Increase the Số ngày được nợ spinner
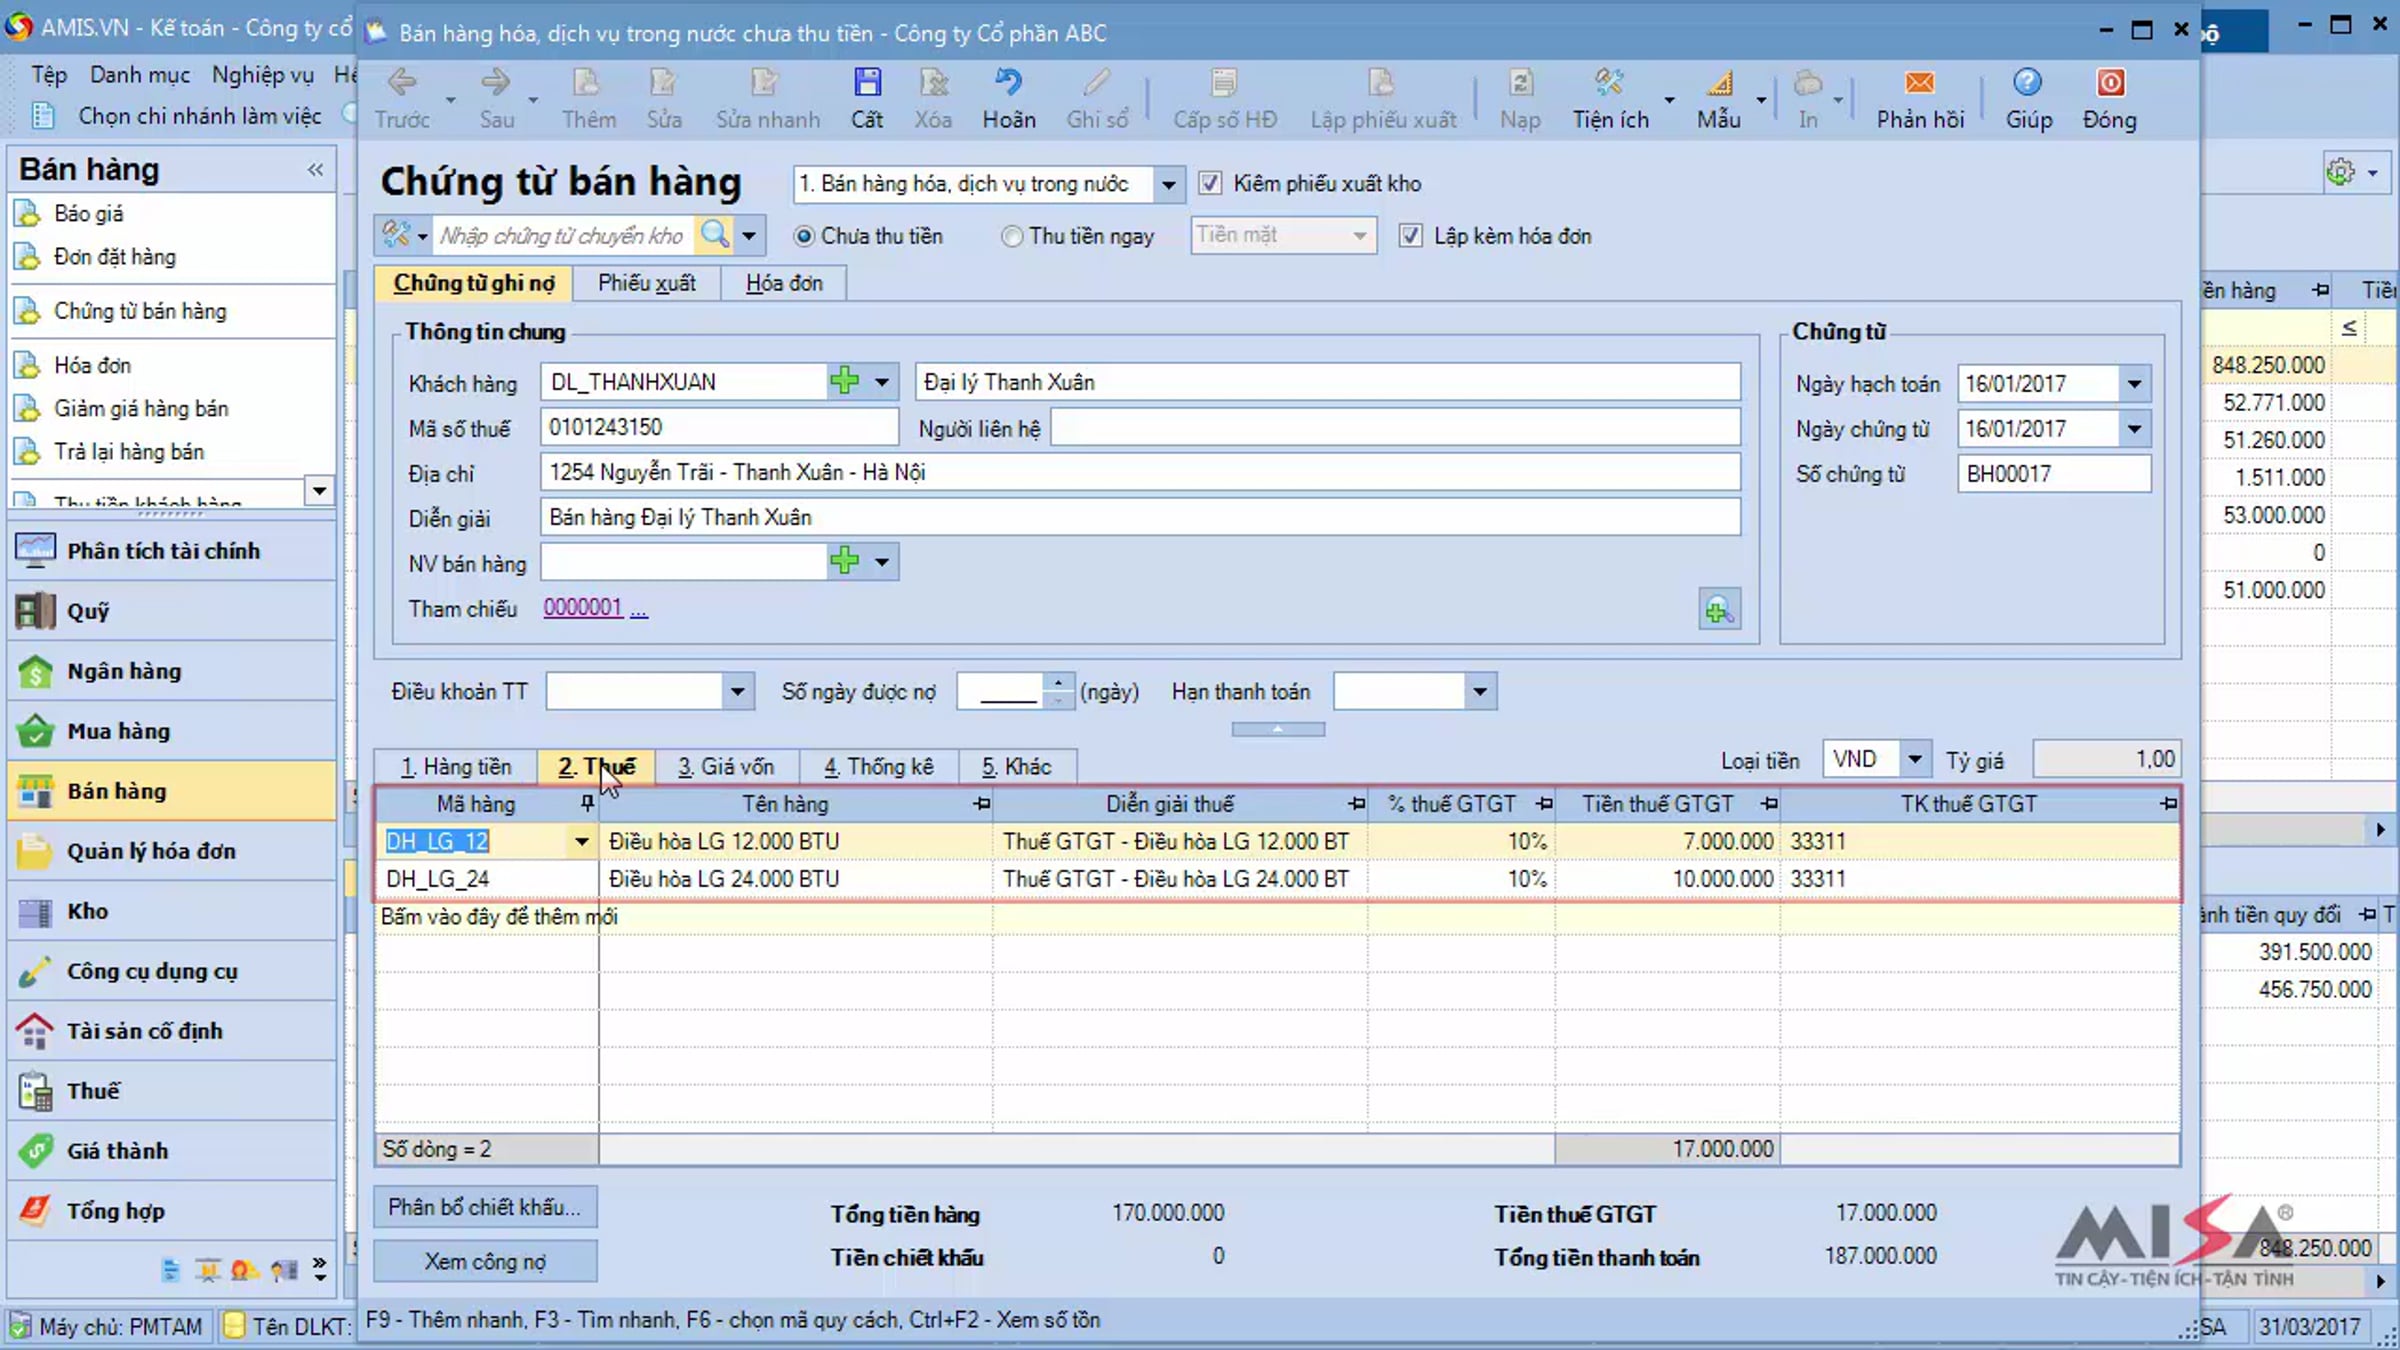This screenshot has width=2400, height=1350. tap(1058, 683)
